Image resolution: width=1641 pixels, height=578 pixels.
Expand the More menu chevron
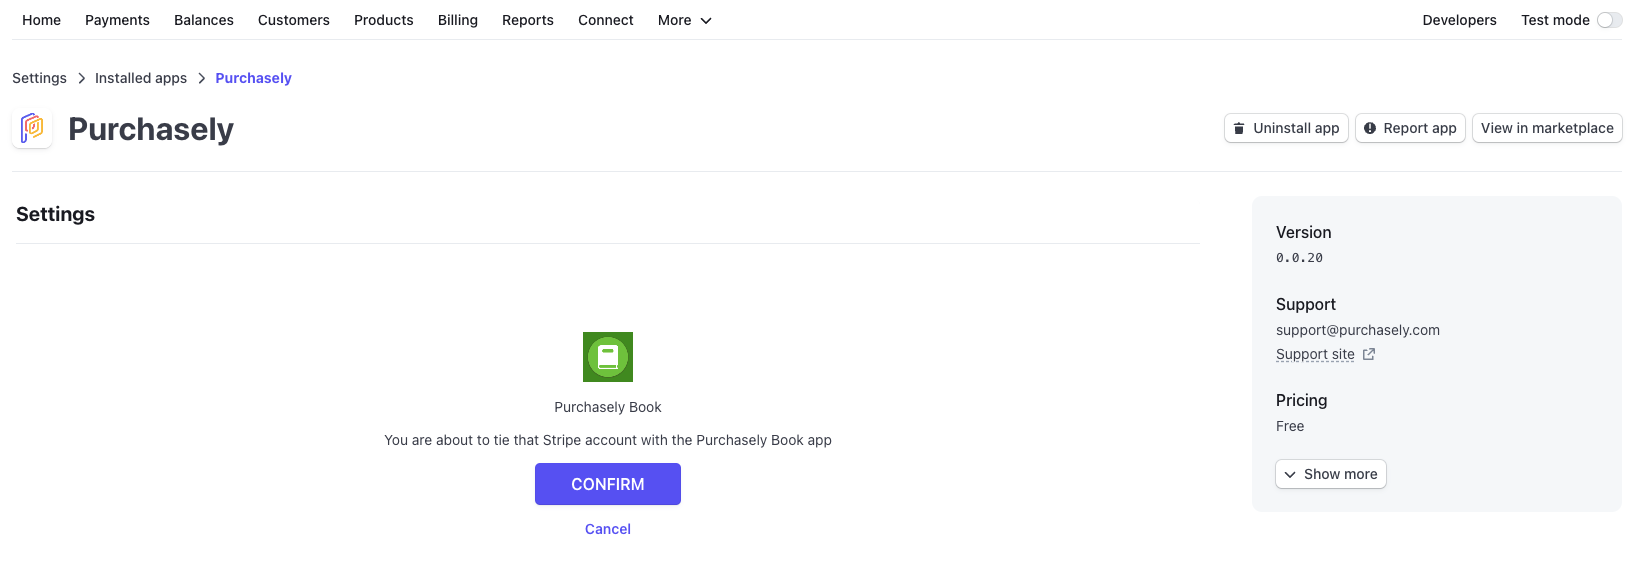(706, 20)
